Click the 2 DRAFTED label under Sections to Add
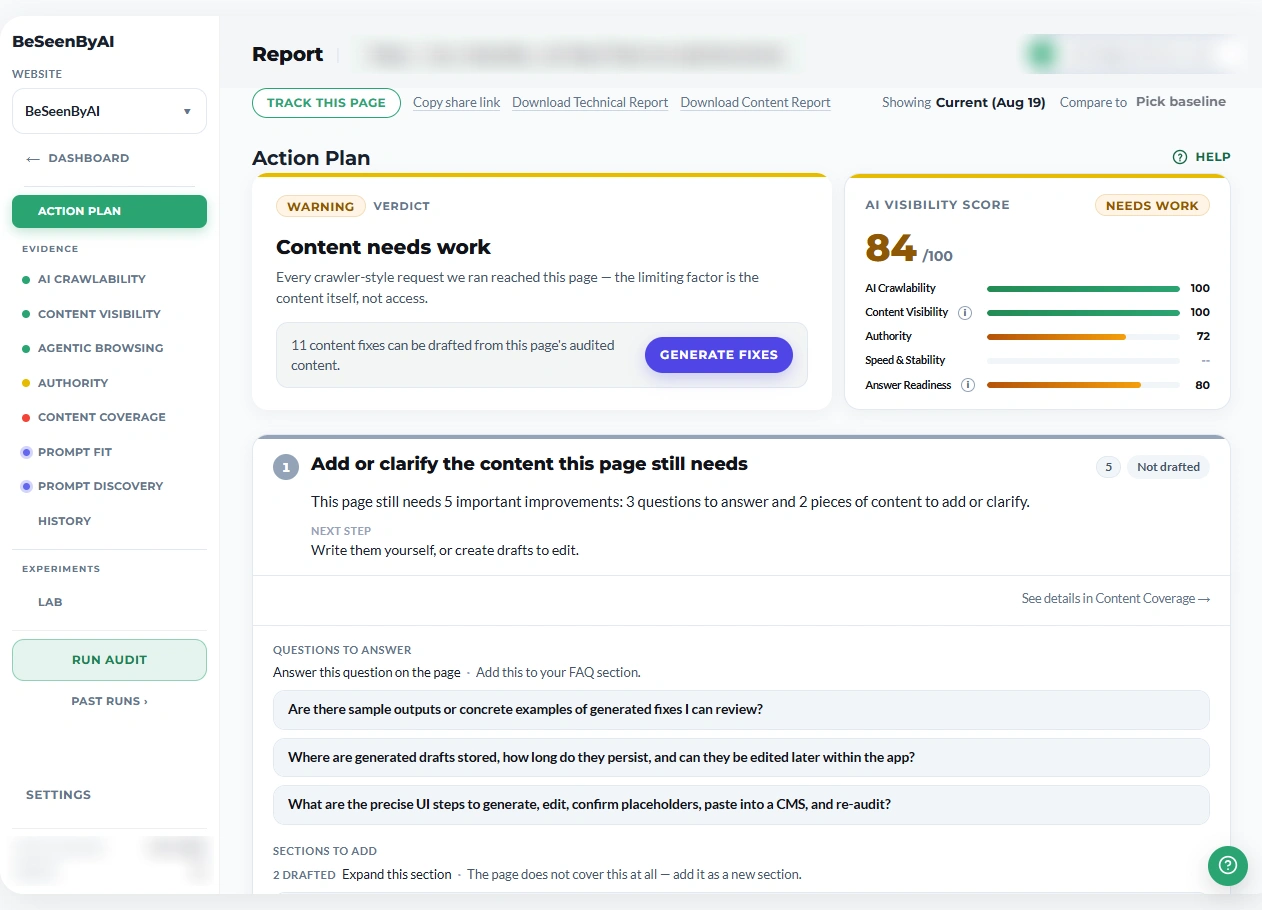The height and width of the screenshot is (910, 1262). point(304,874)
